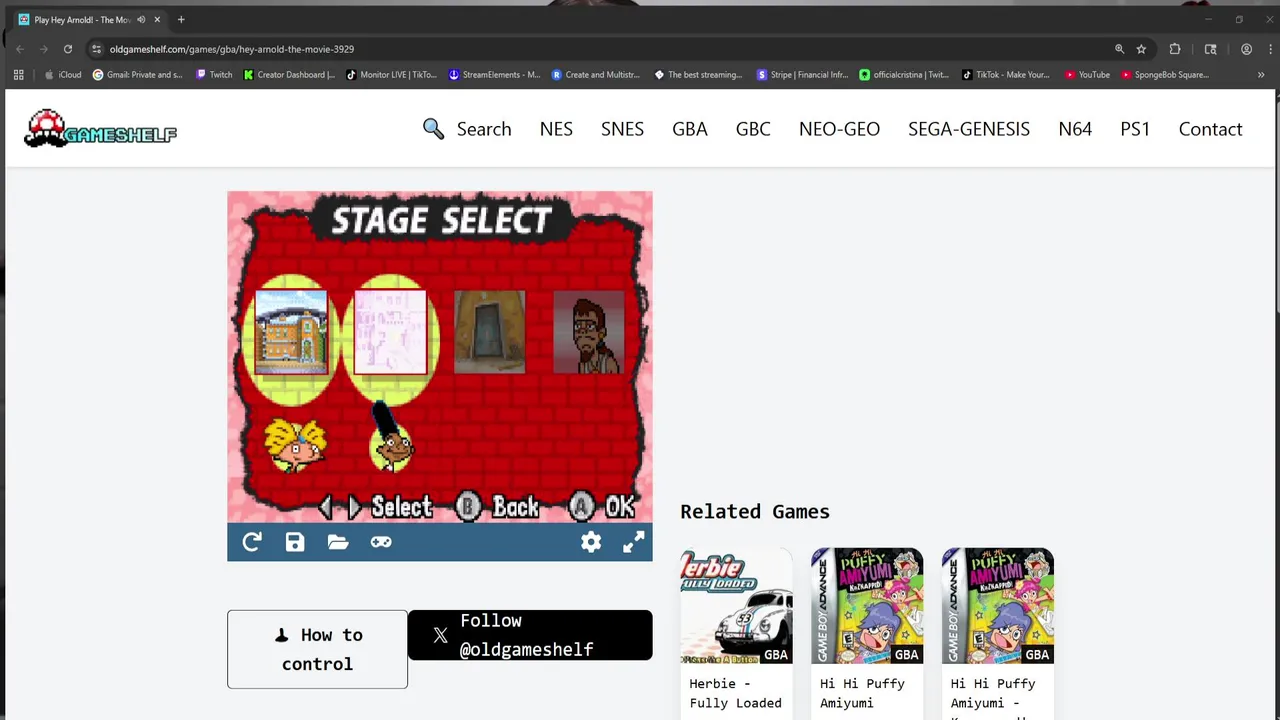1280x720 pixels.
Task: Close the Play Hey Arnold tab
Action: tap(157, 20)
